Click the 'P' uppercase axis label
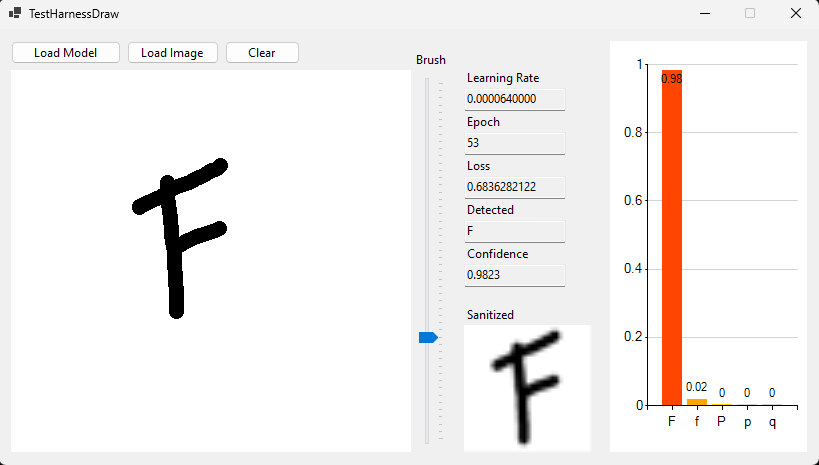This screenshot has width=819, height=465. pos(721,421)
